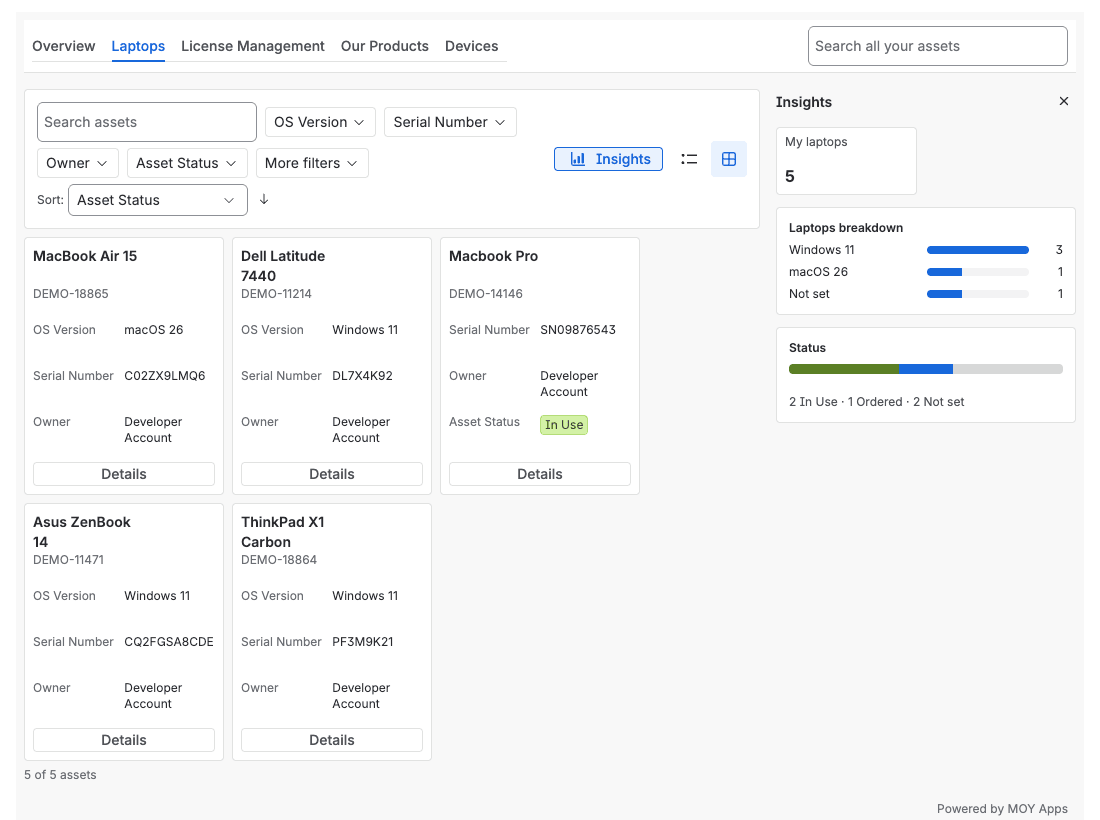
Task: Click serial number CQ2FGSA8CDE
Action: pyautogui.click(x=169, y=642)
